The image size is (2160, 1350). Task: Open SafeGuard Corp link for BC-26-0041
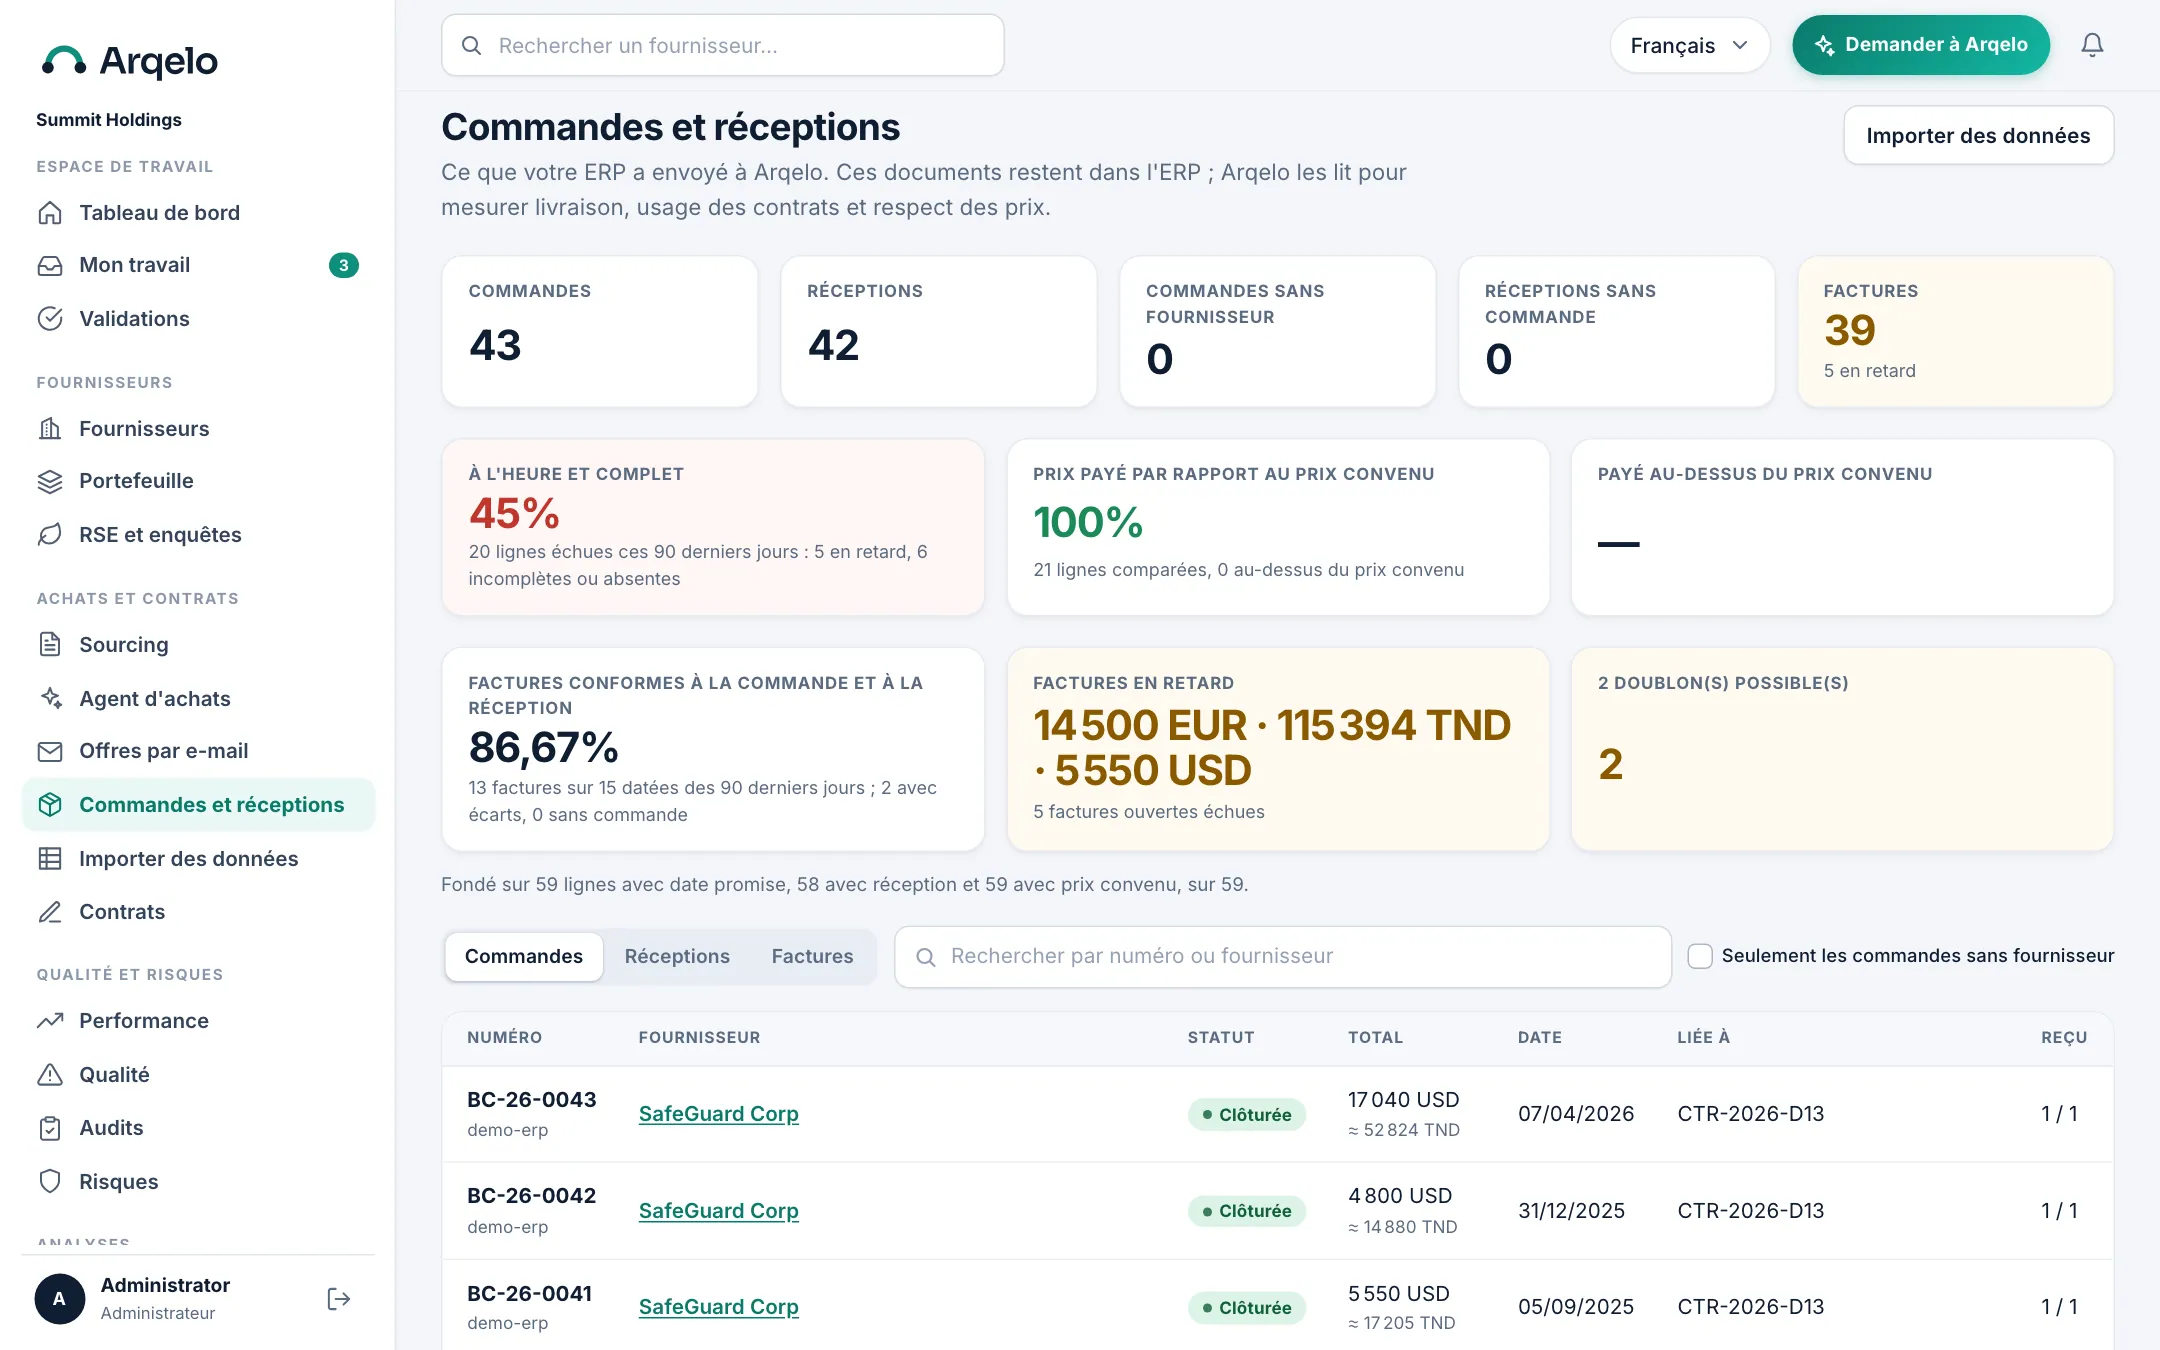[719, 1307]
